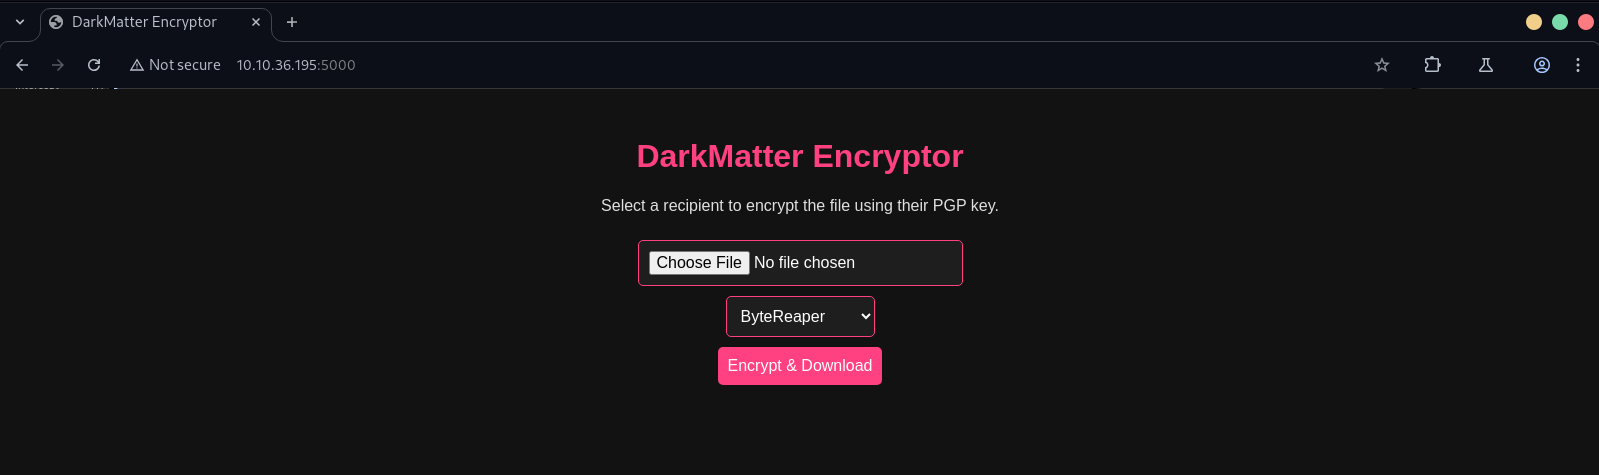This screenshot has height=475, width=1599.
Task: Close the DarkMatter Encryptor tab
Action: 256,22
